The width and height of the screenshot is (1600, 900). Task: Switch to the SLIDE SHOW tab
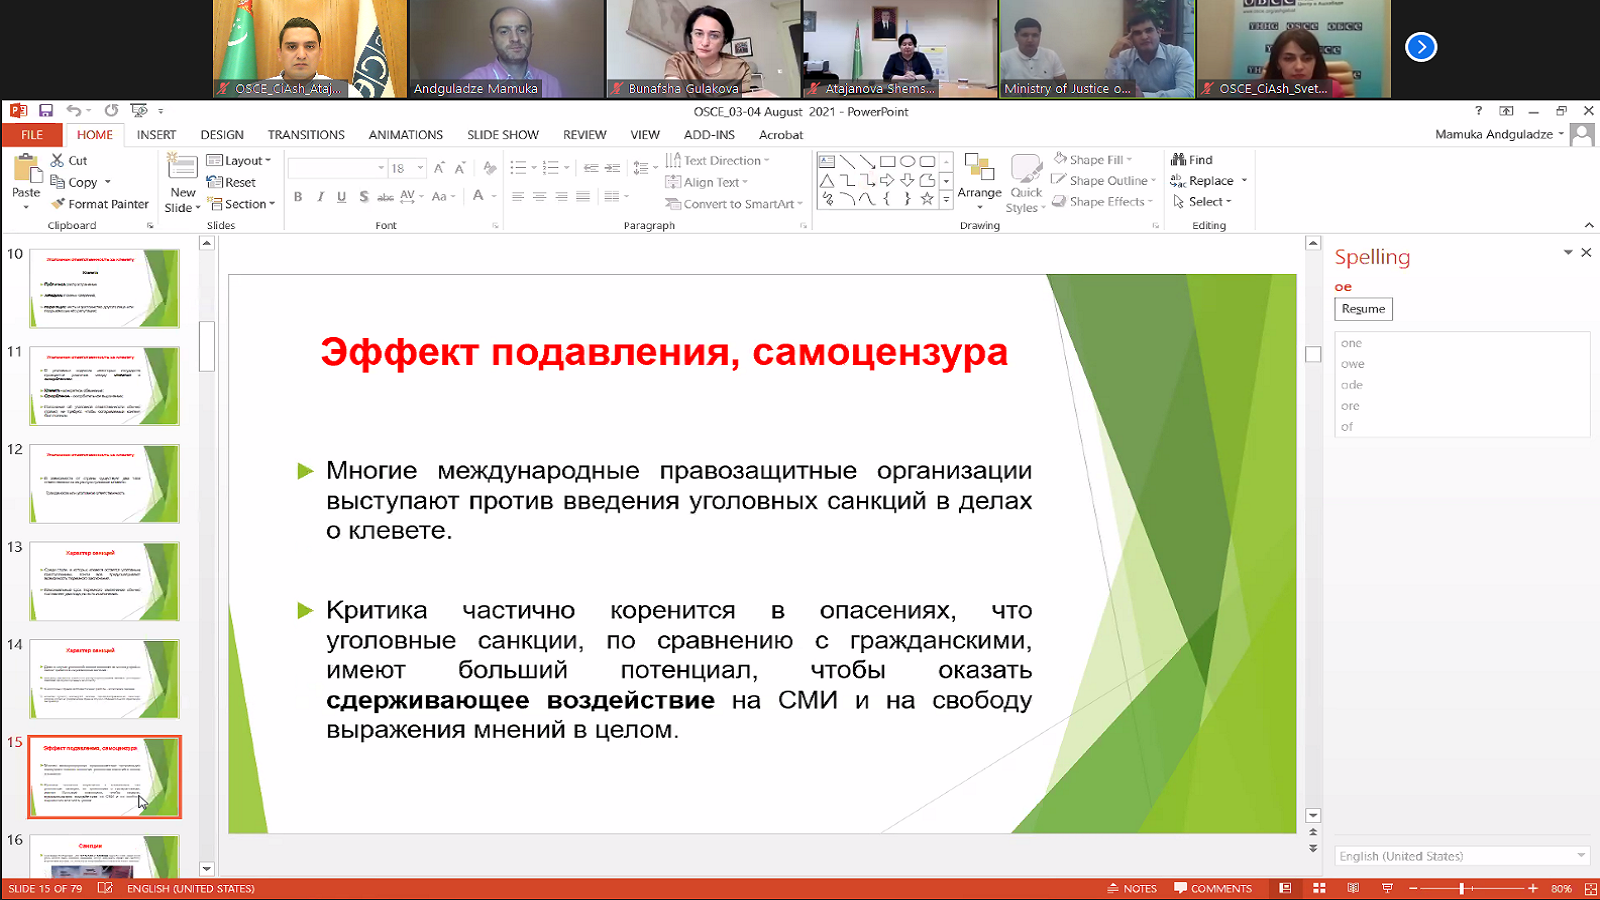click(x=502, y=135)
